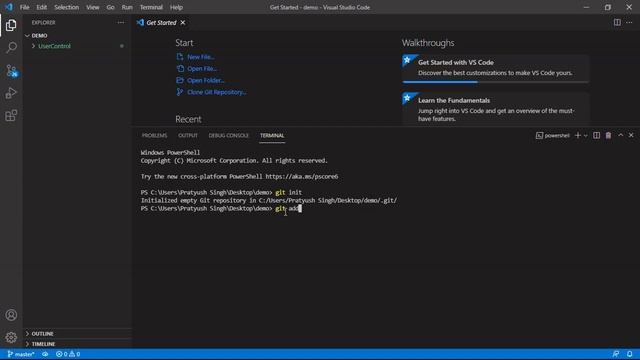Click the watch eye icon in status bar
Image resolution: width=640 pixels, height=360 pixels.
(45, 354)
